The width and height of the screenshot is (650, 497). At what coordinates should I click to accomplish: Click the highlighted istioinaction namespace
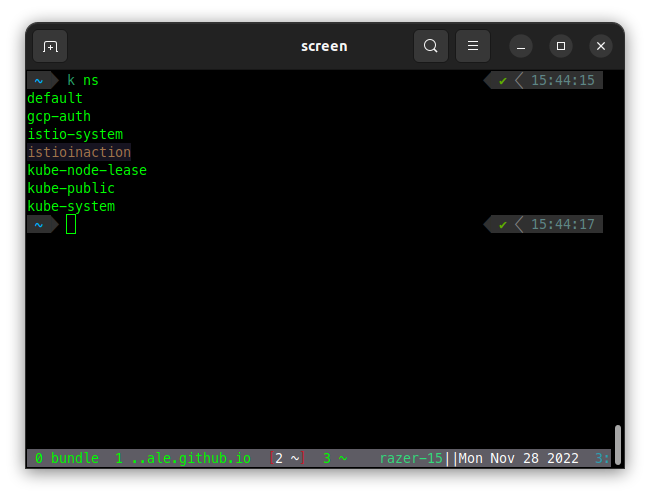[79, 153]
